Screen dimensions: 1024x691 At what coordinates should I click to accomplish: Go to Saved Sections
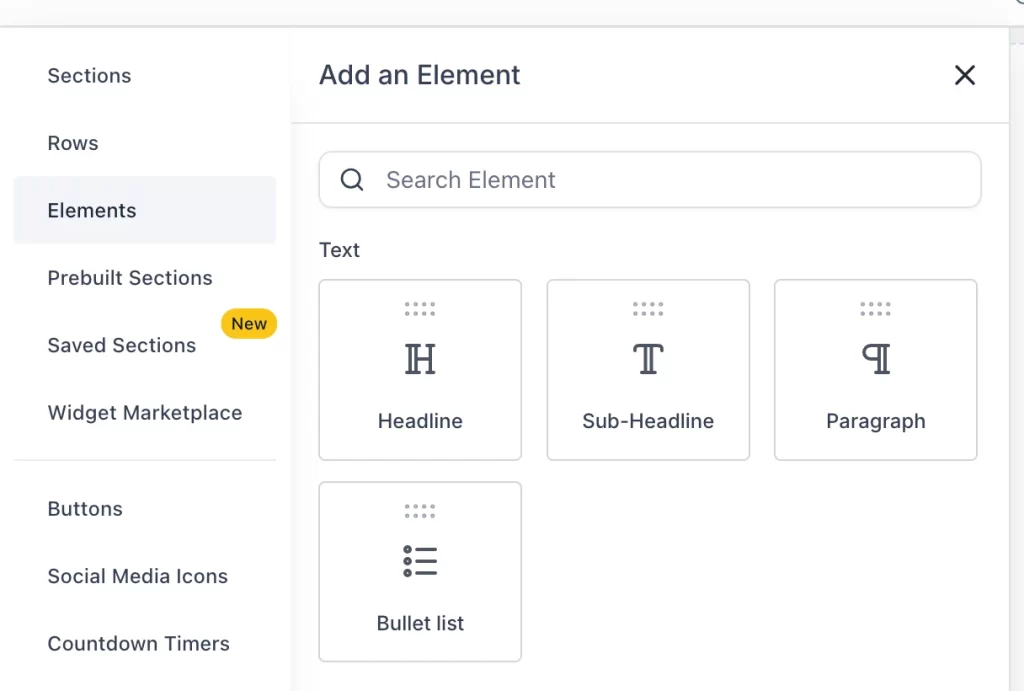(122, 346)
